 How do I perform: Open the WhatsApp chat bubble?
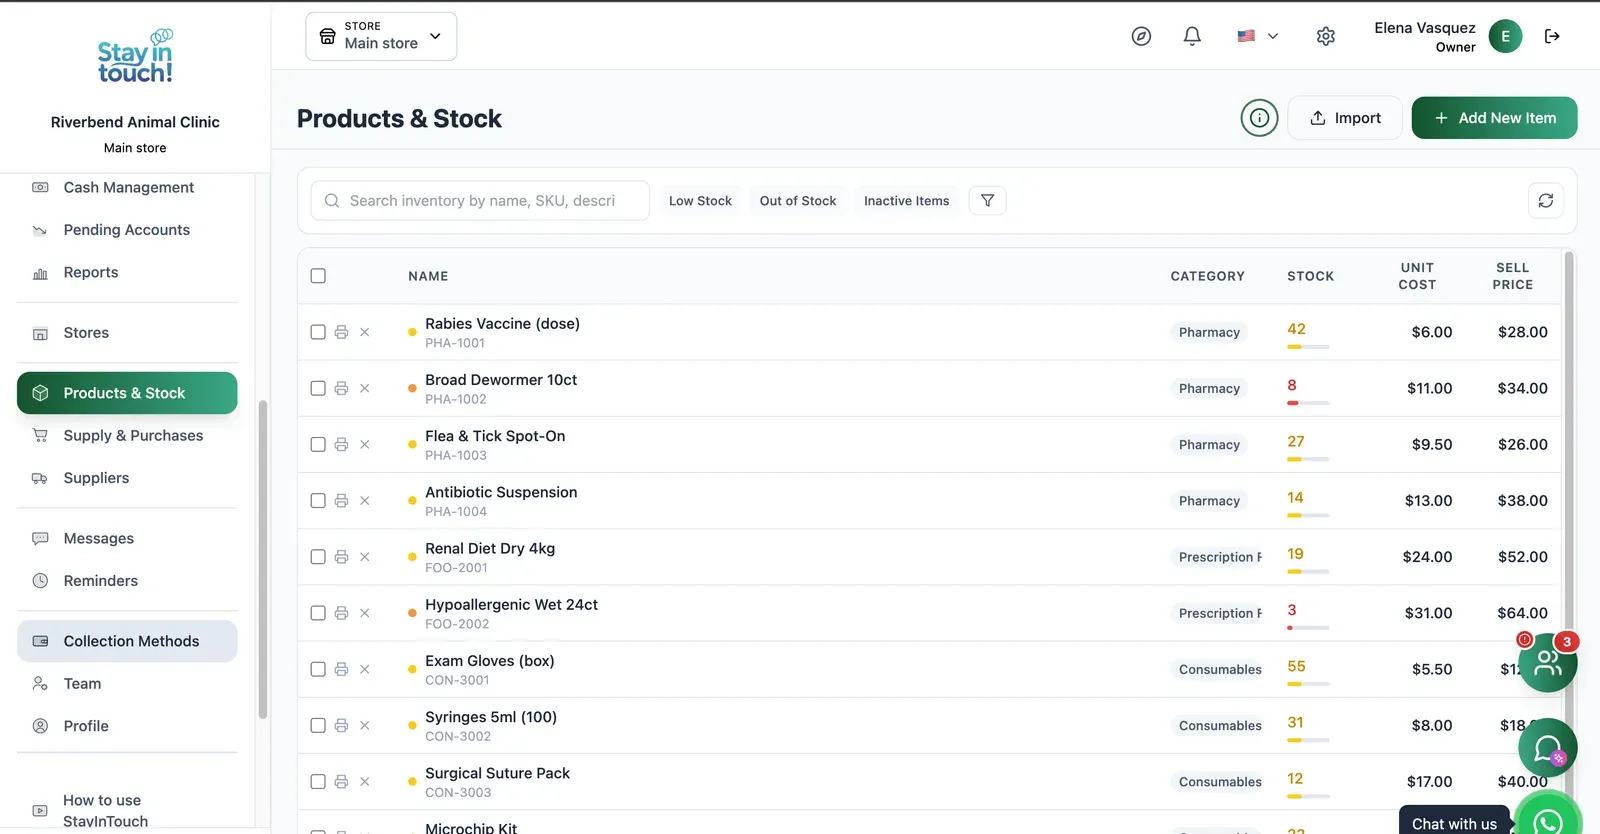[1548, 821]
